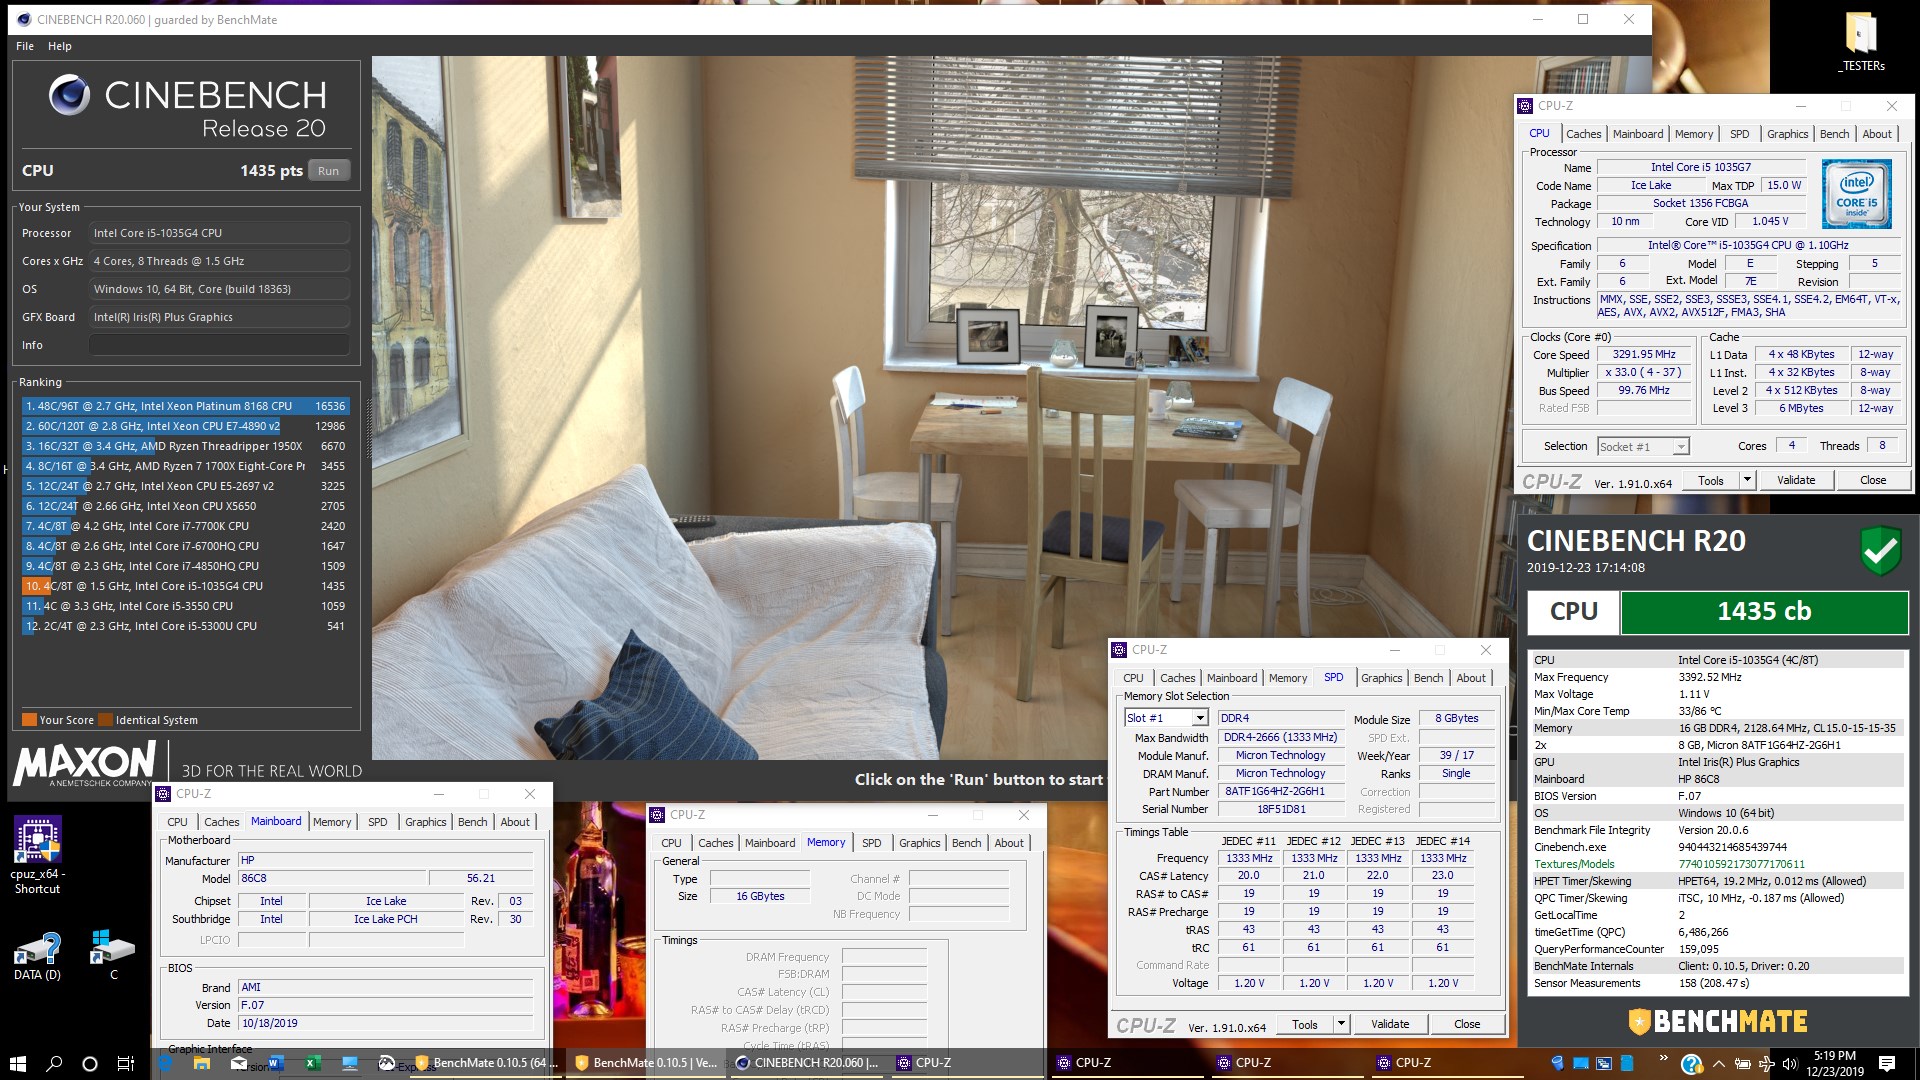Click Close button in CPU-Z SPD window

1467,1024
